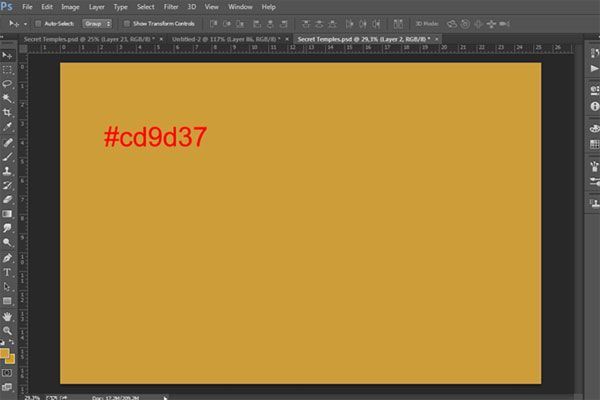Click the zoom percentage field in status bar
Image resolution: width=600 pixels, height=400 pixels.
[x=33, y=396]
